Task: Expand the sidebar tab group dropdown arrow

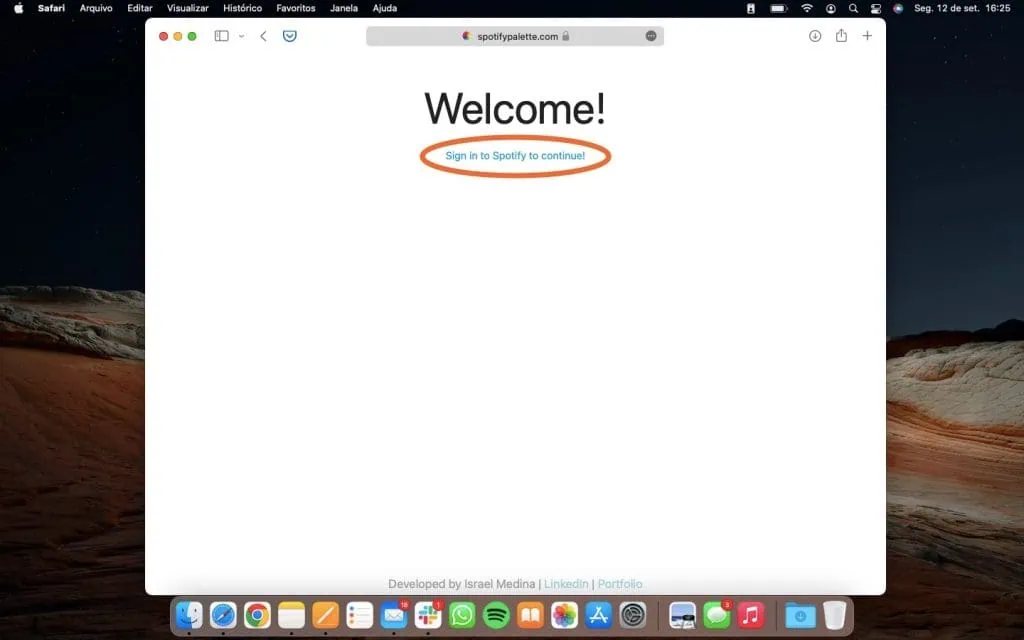Action: click(x=241, y=36)
